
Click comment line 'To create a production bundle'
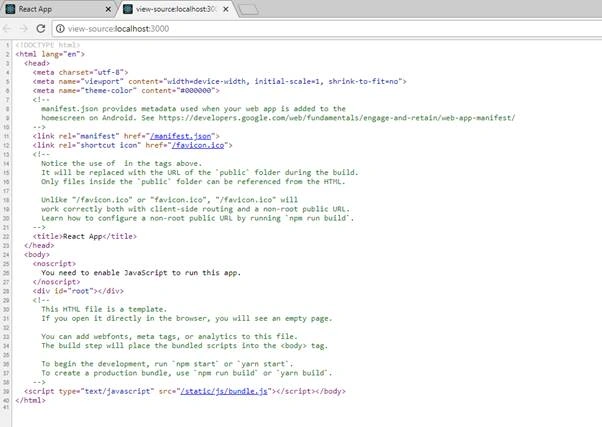click(x=187, y=373)
